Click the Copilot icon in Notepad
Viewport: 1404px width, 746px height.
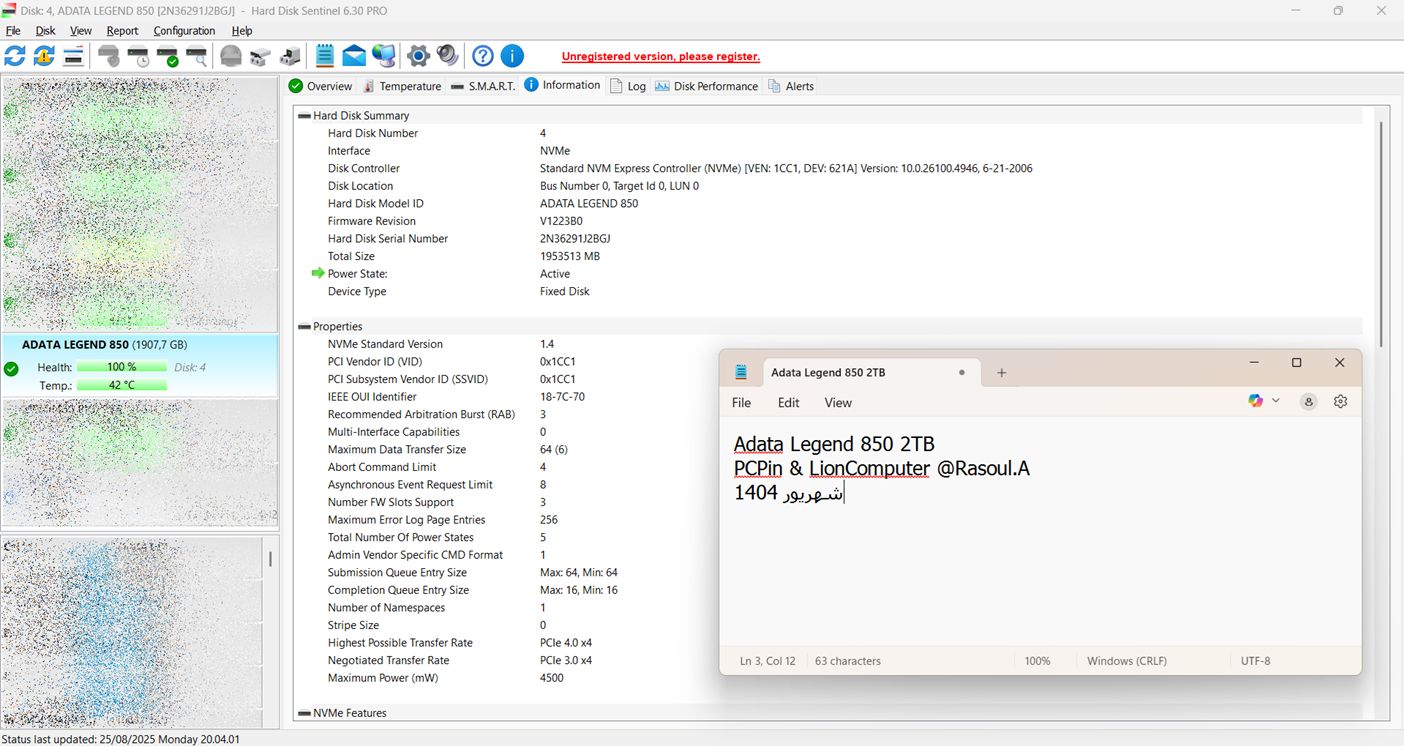1256,401
